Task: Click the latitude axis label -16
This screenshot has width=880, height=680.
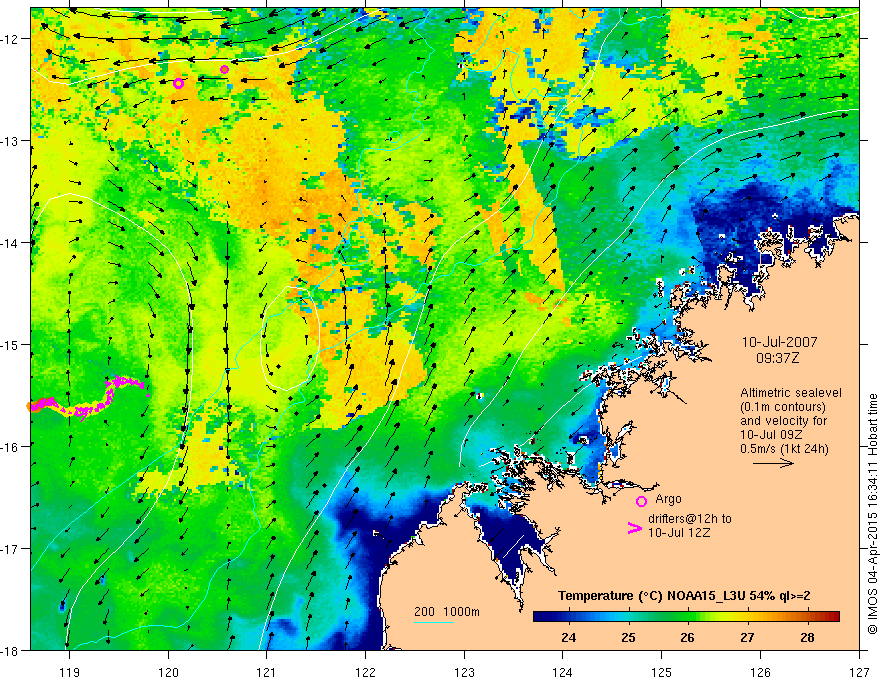Action: coord(11,447)
